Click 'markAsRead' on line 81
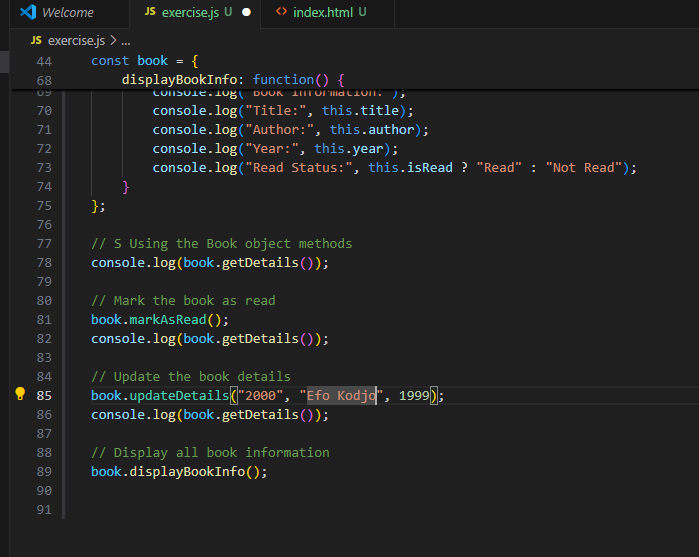This screenshot has height=557, width=699. tap(168, 319)
